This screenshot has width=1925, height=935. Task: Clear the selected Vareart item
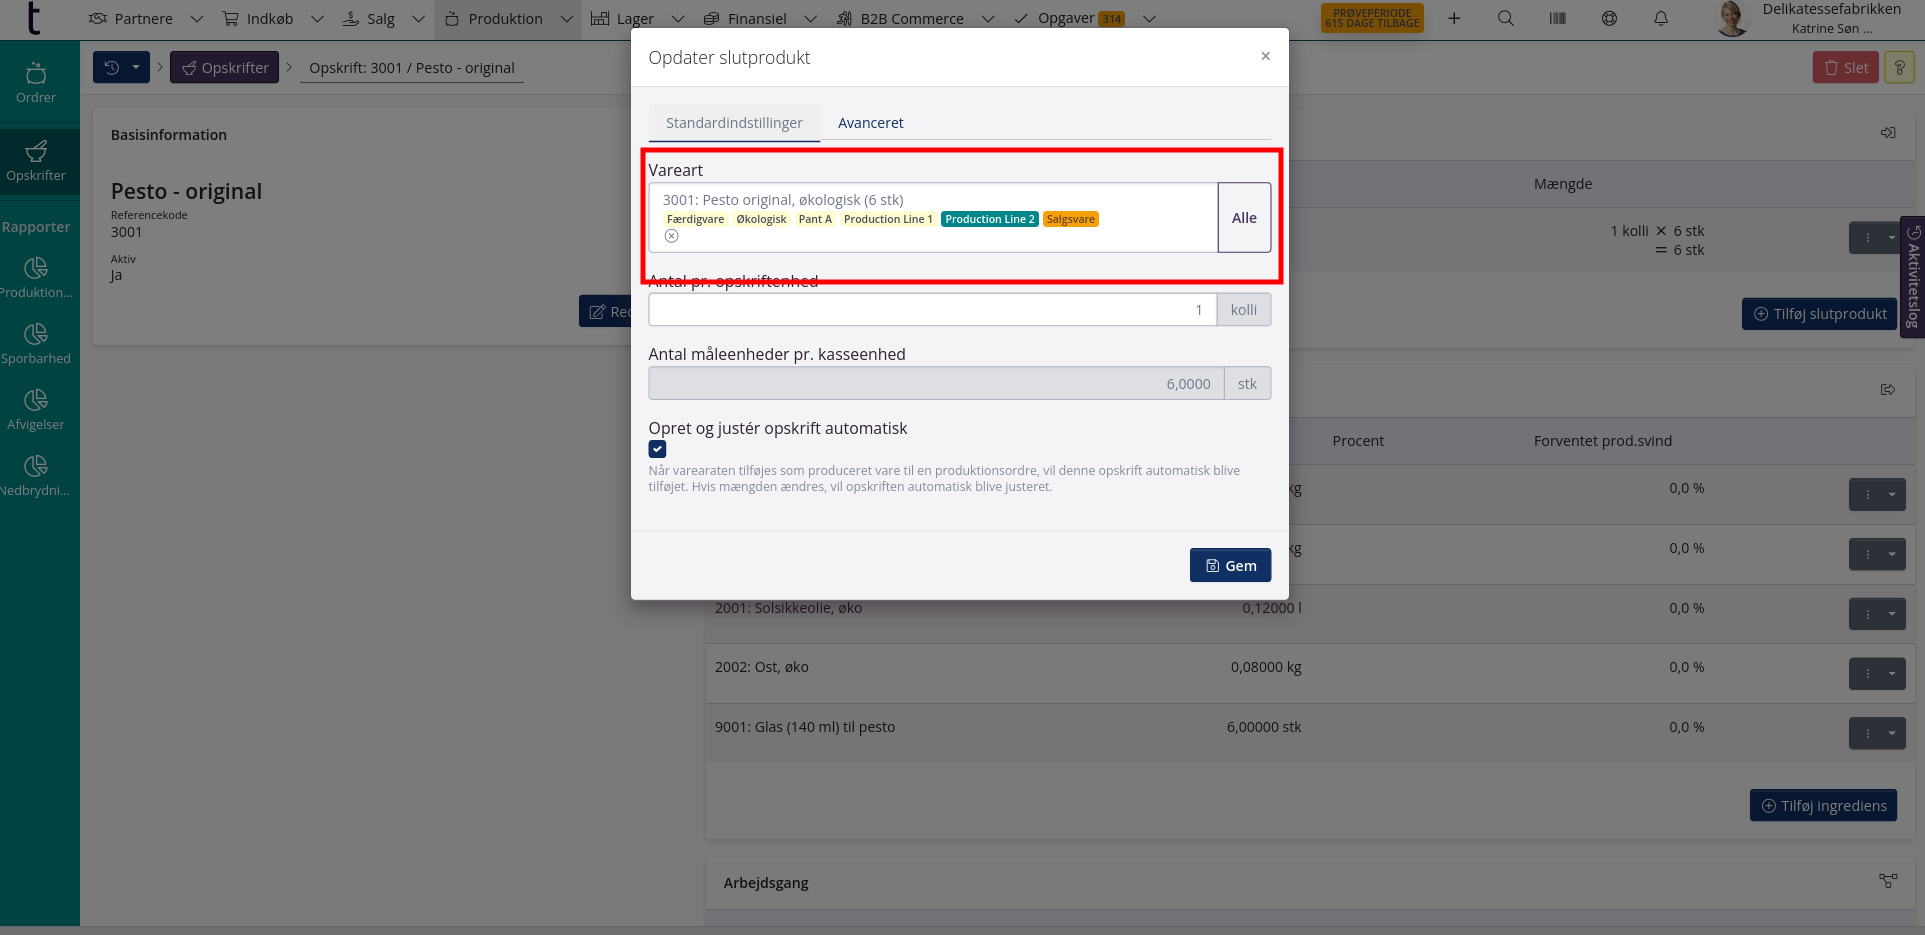672,236
